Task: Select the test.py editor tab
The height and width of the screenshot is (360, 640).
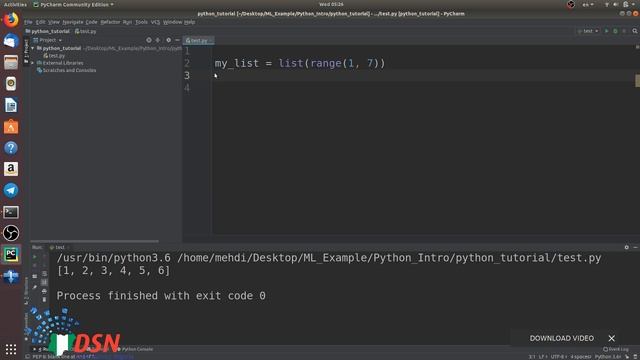Action: 198,40
